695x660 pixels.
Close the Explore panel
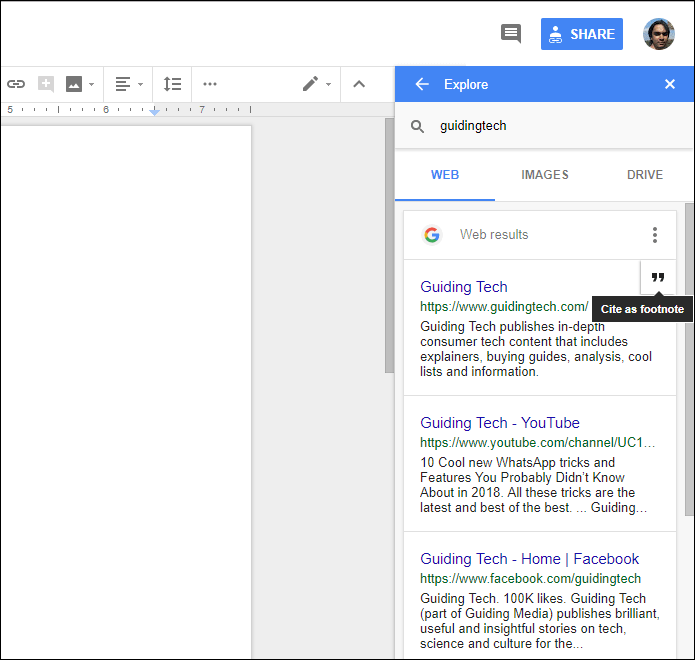pos(670,84)
